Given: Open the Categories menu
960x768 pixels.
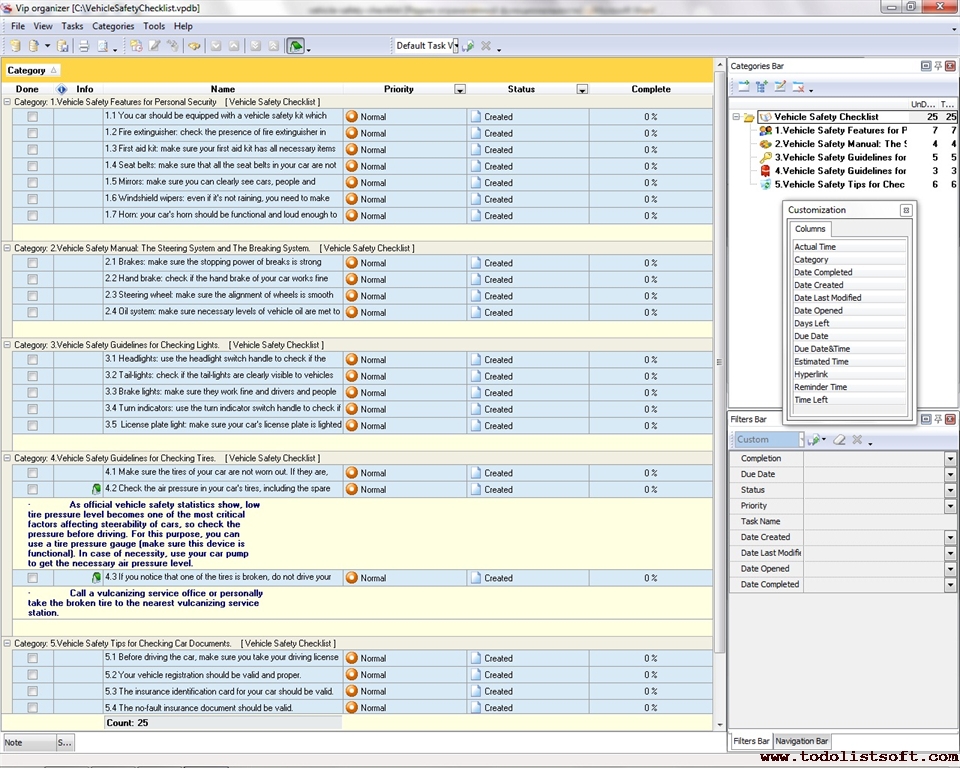Looking at the screenshot, I should coord(112,26).
